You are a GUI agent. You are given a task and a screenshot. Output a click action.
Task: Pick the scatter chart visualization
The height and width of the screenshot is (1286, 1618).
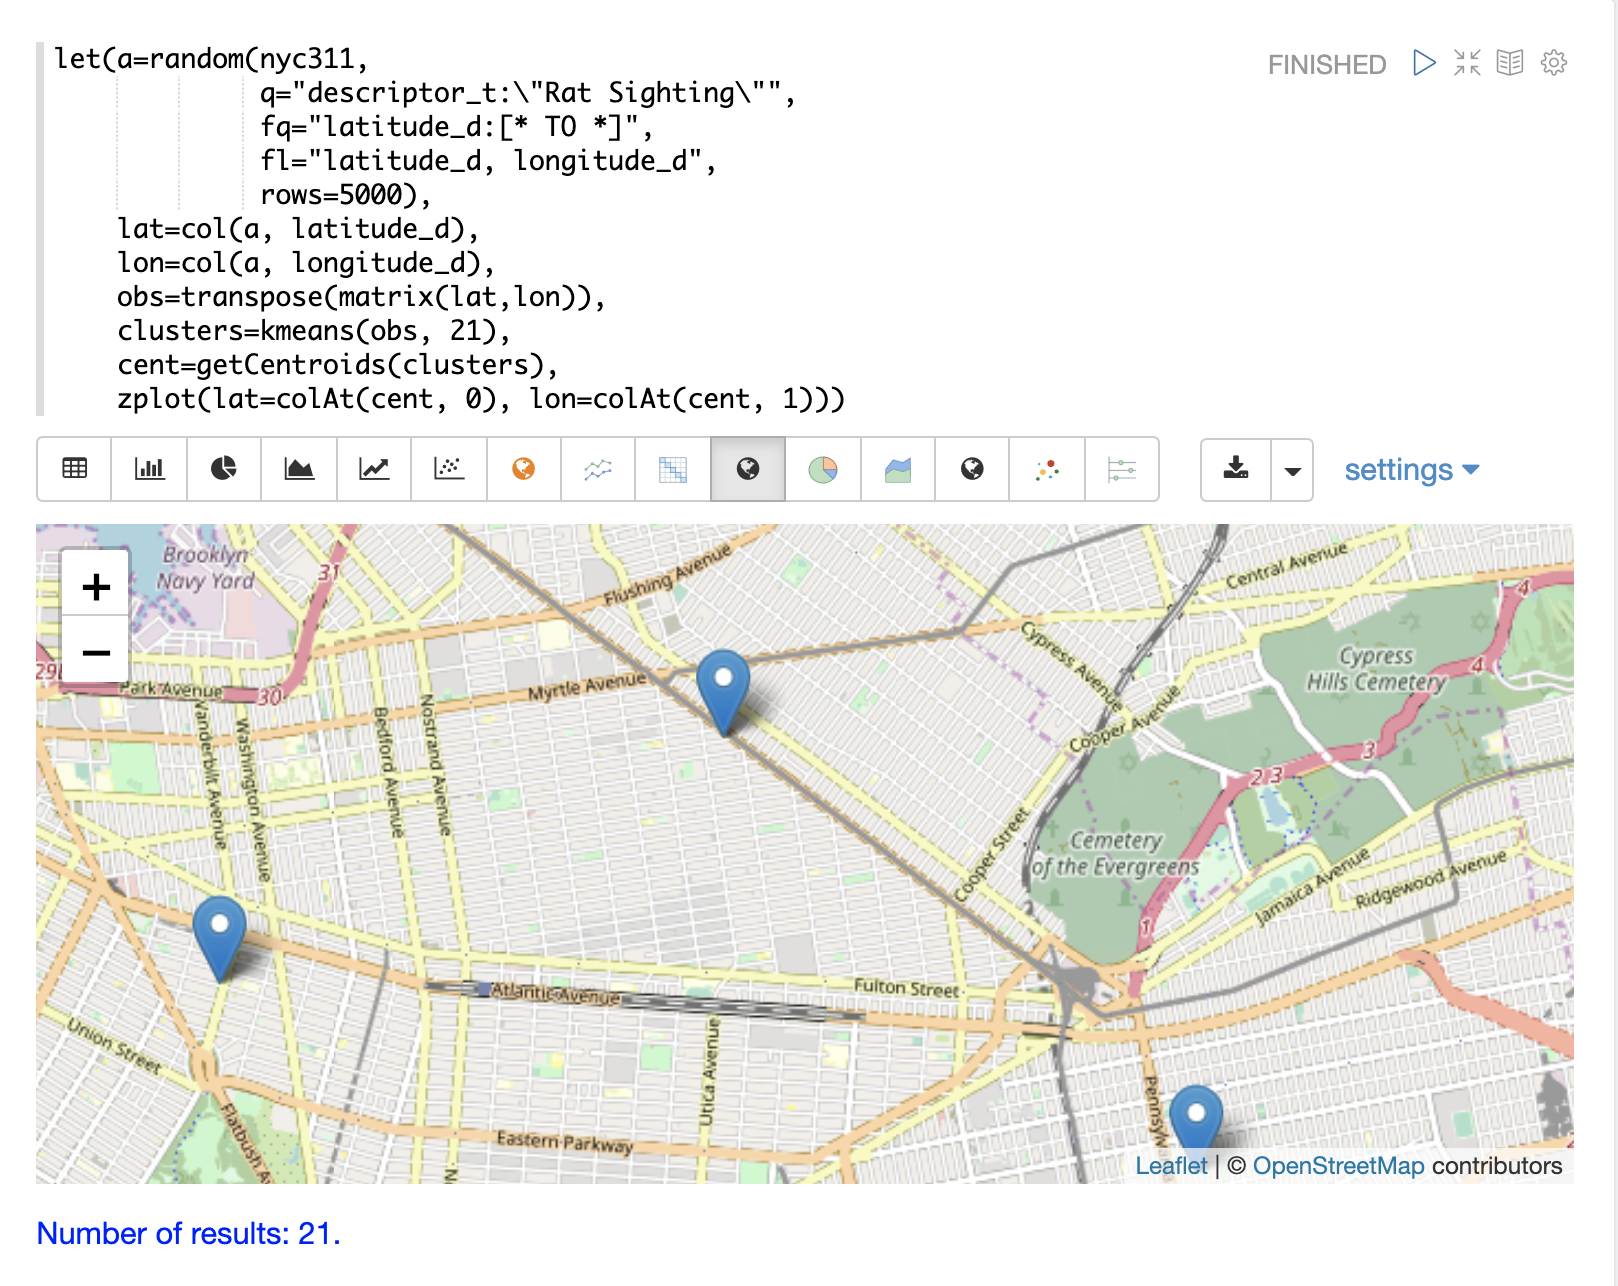(449, 469)
